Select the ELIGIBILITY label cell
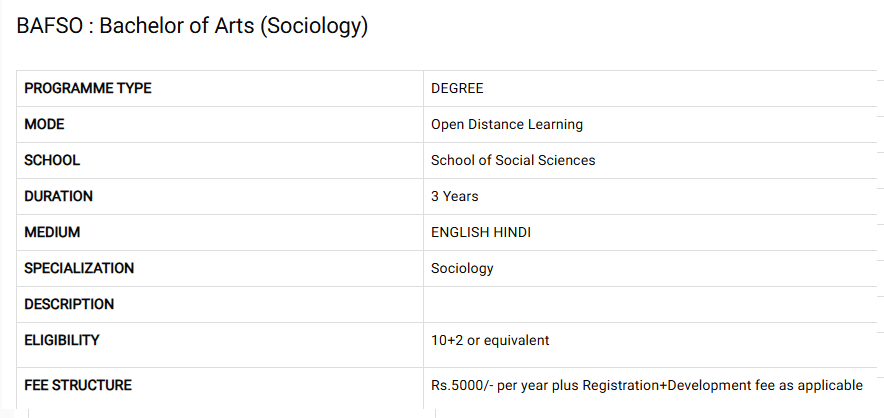Viewport: 884px width, 418px height. point(62,340)
